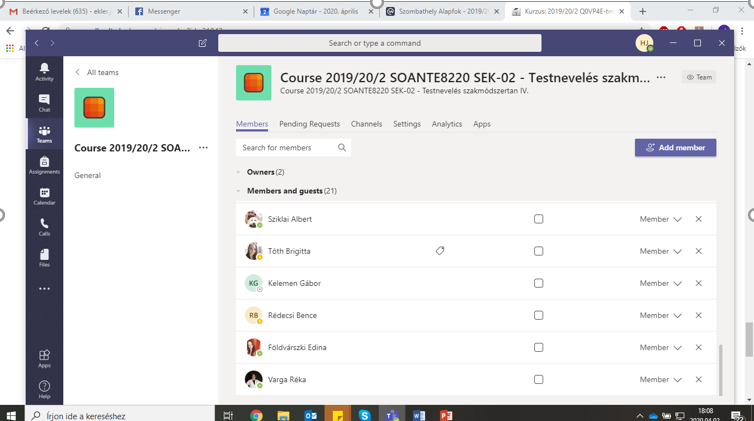This screenshot has height=421, width=754.
Task: Go back with Teams back arrow
Action: click(x=37, y=43)
